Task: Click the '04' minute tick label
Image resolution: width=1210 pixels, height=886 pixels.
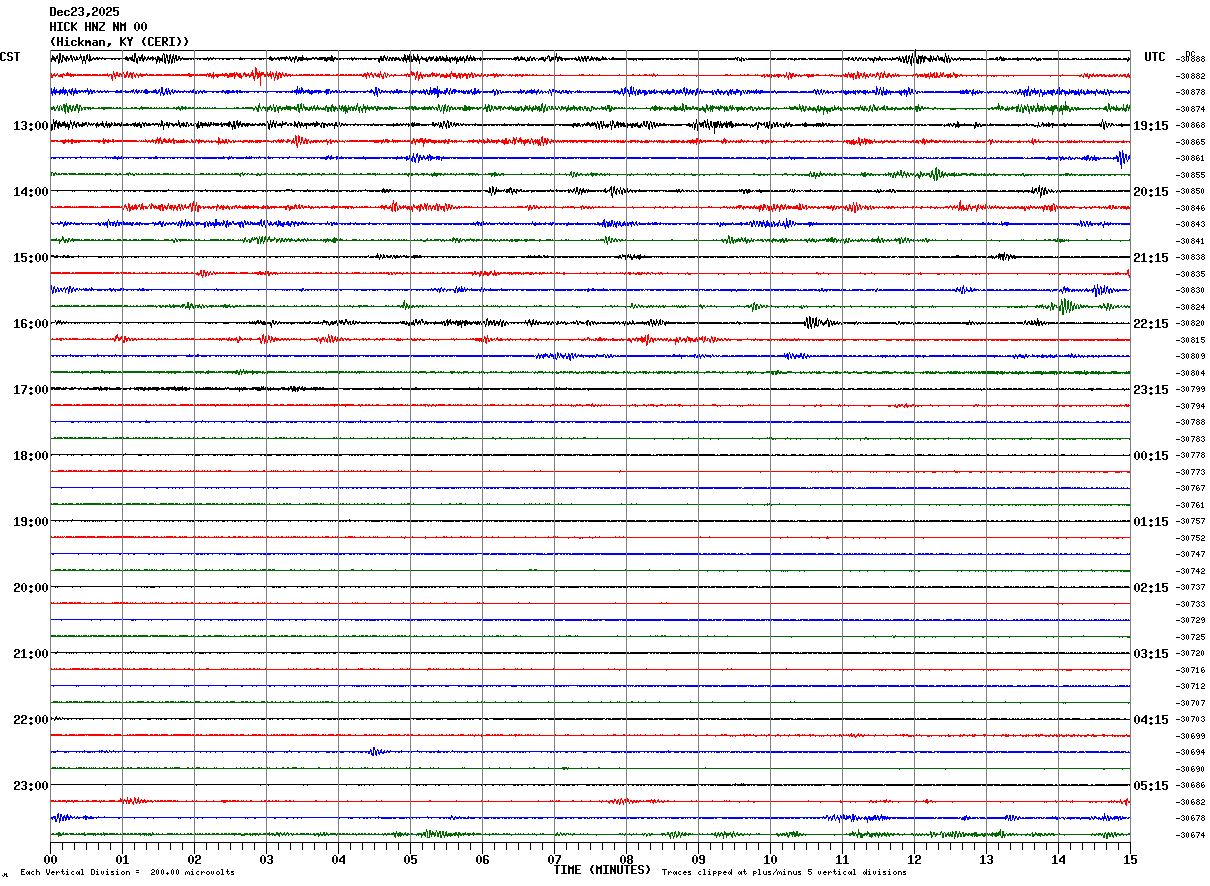Action: click(x=338, y=859)
